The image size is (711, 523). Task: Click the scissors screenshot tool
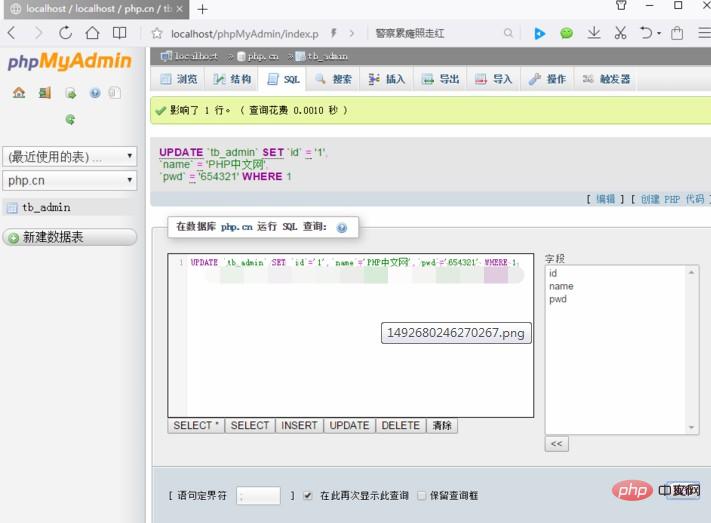620,33
